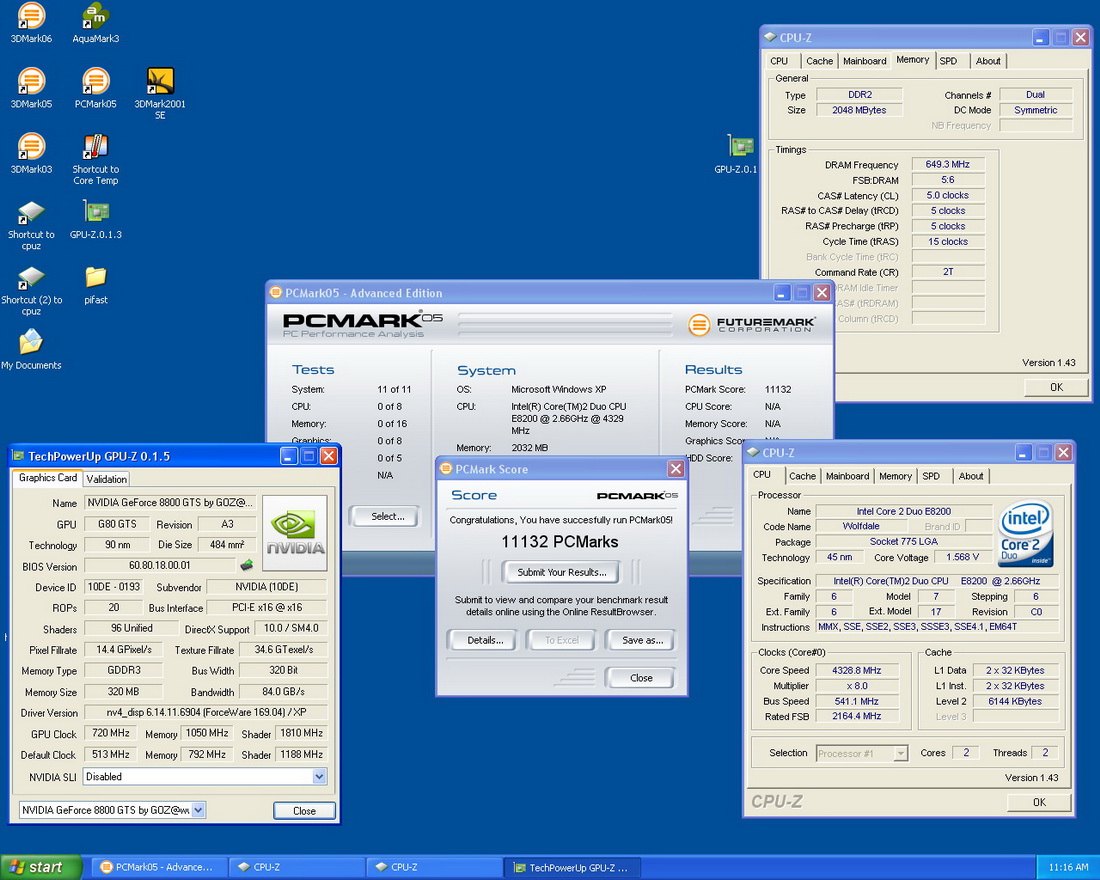
Task: Open the 3DMark06 desktop shortcut
Action: click(x=31, y=23)
